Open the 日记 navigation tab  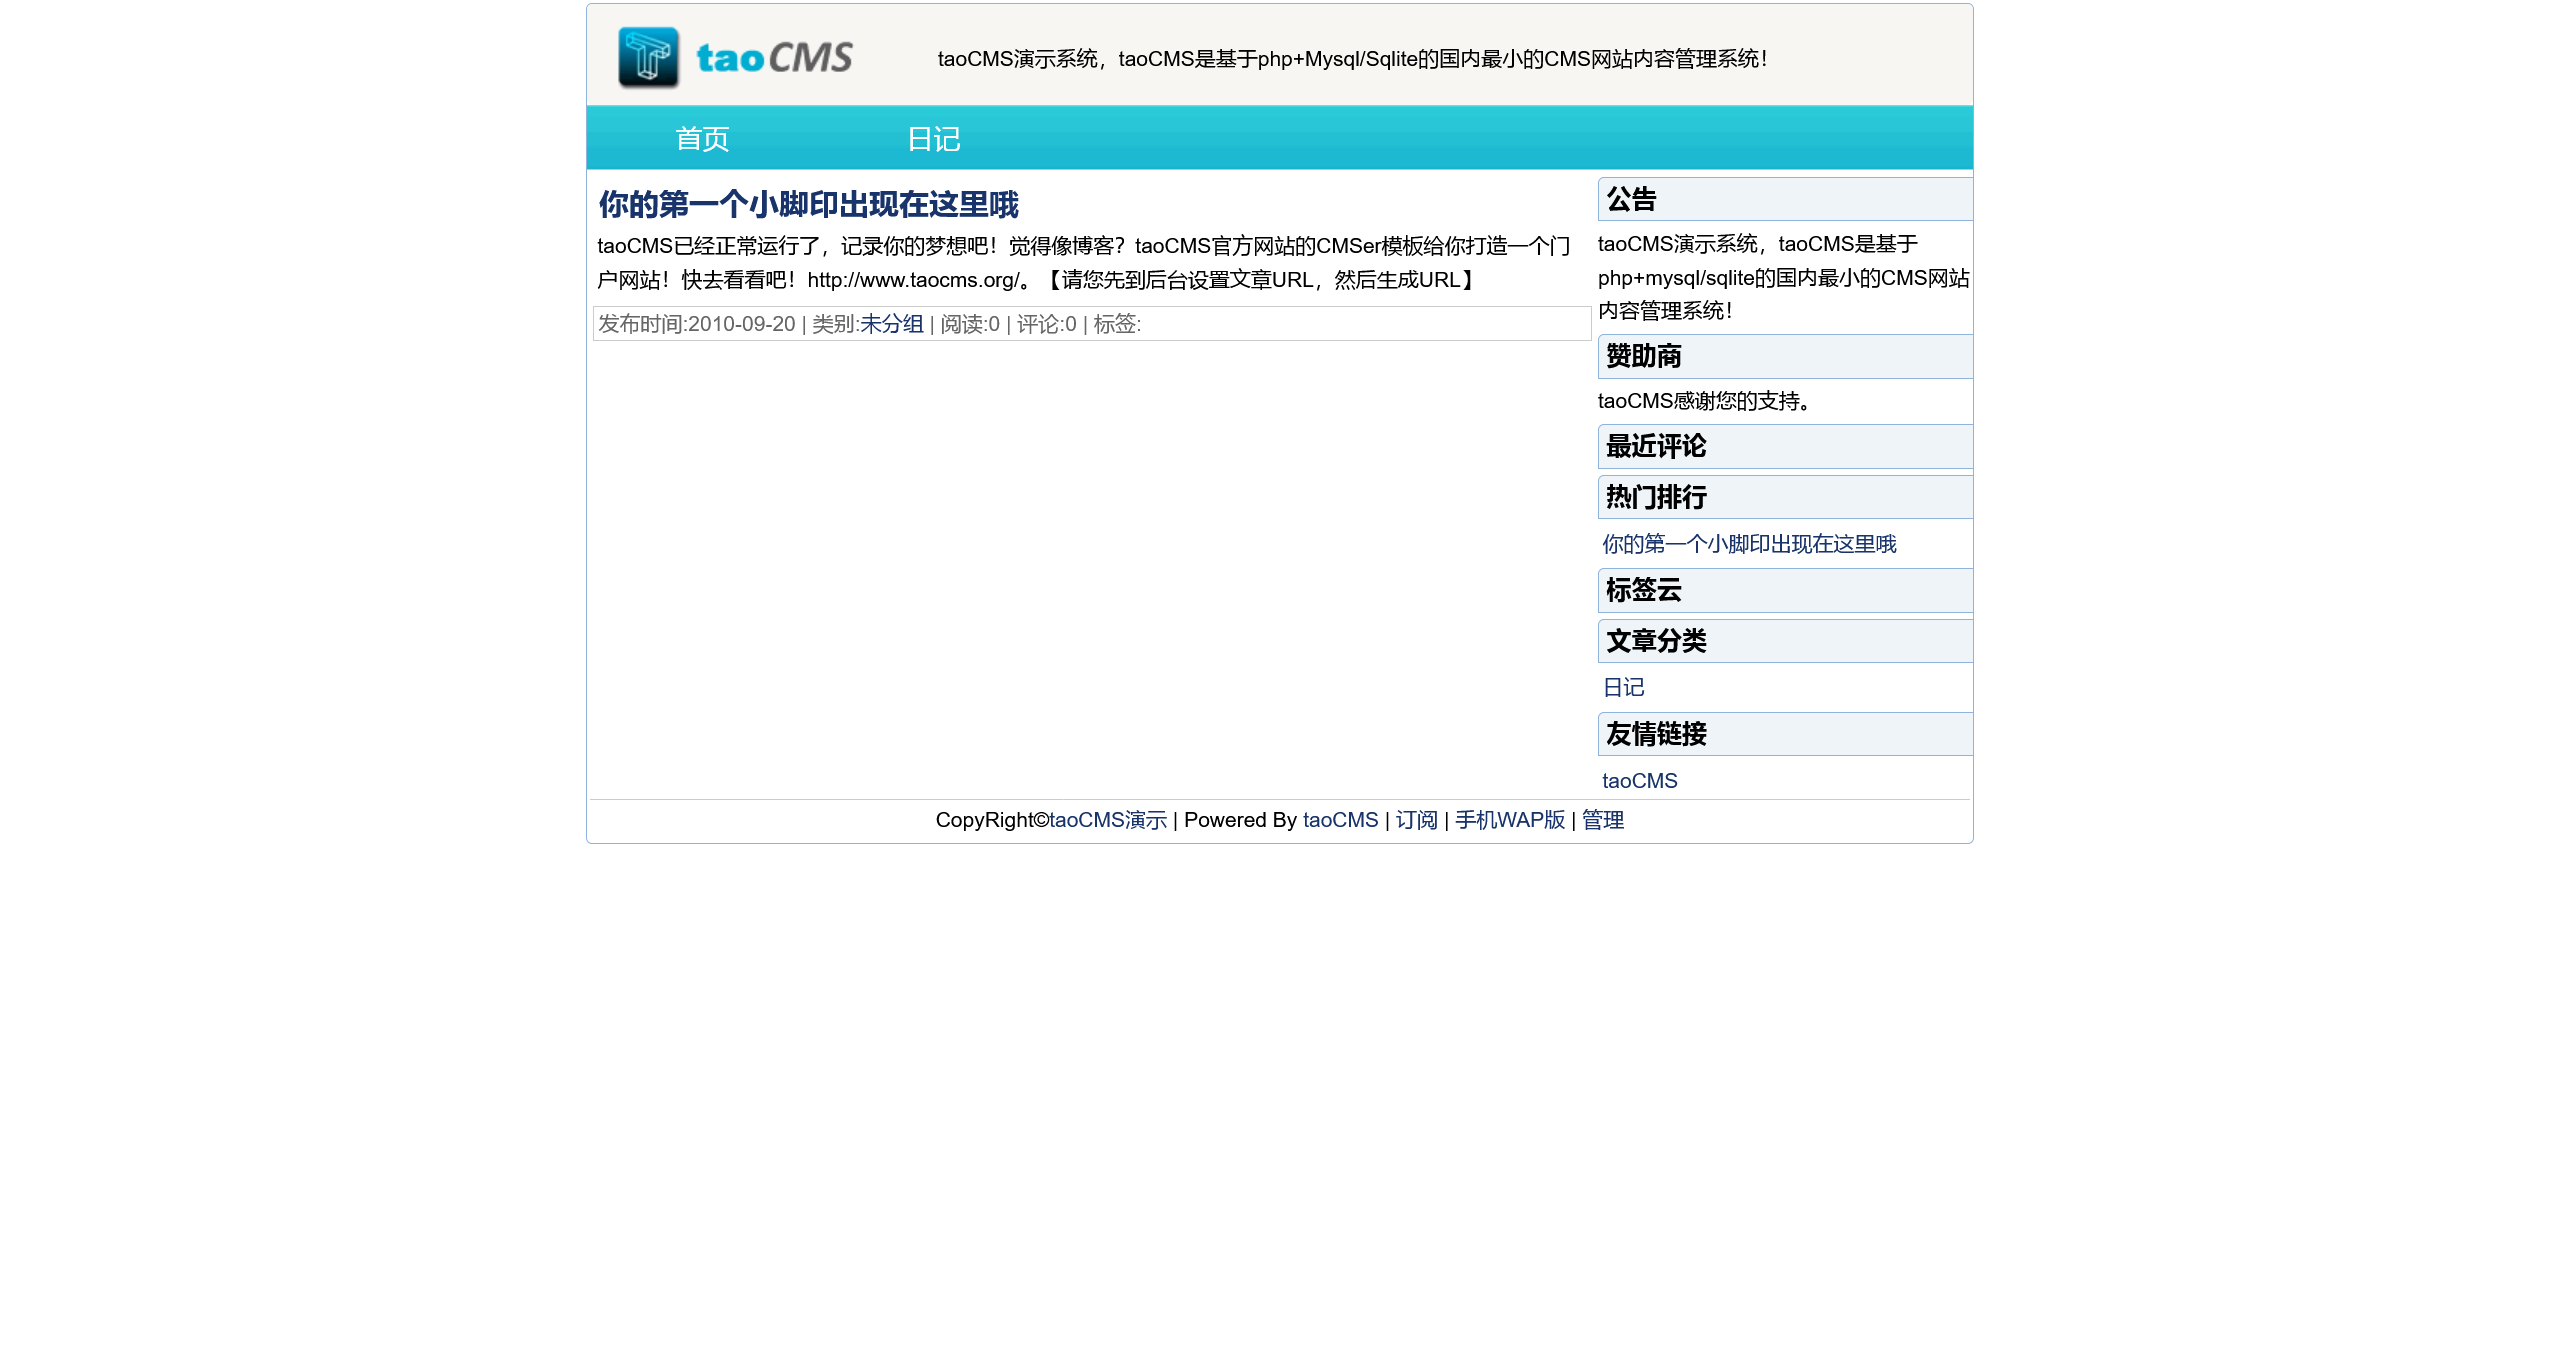933,139
